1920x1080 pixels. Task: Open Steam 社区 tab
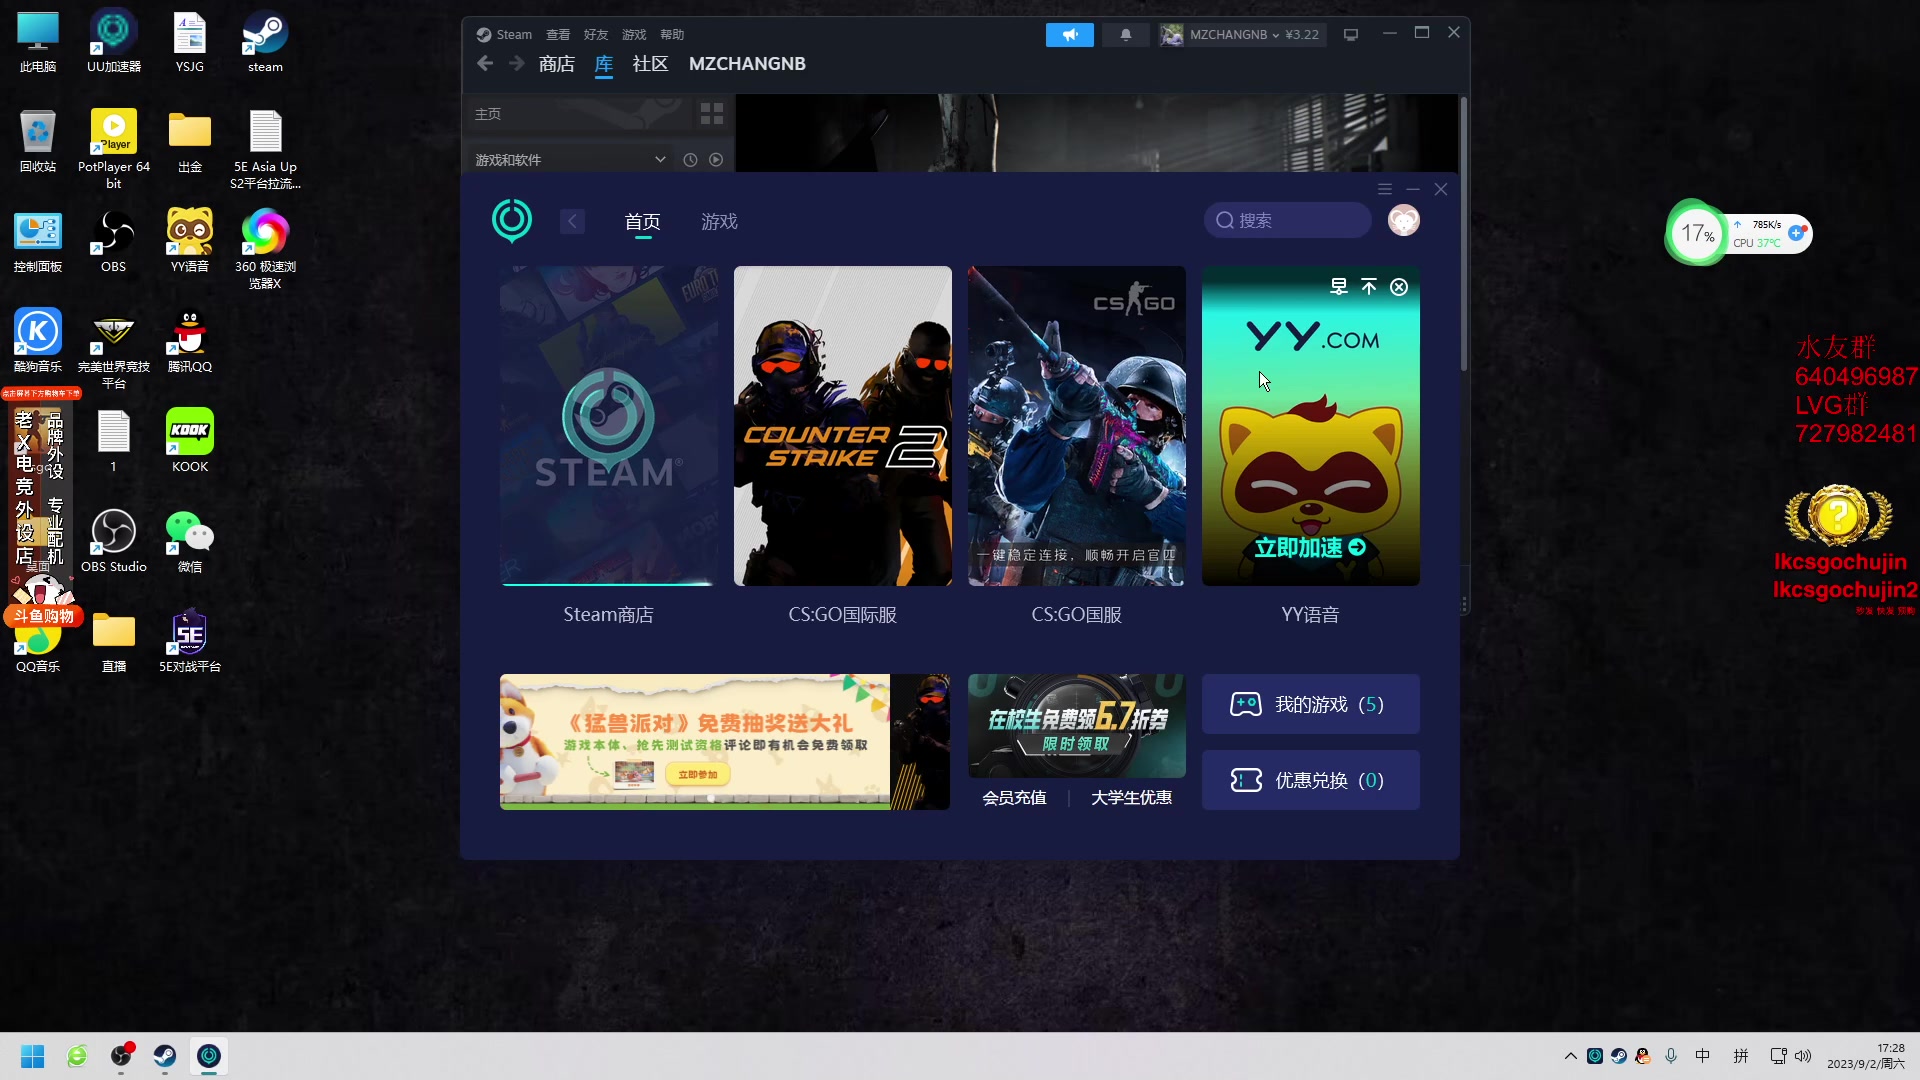650,64
